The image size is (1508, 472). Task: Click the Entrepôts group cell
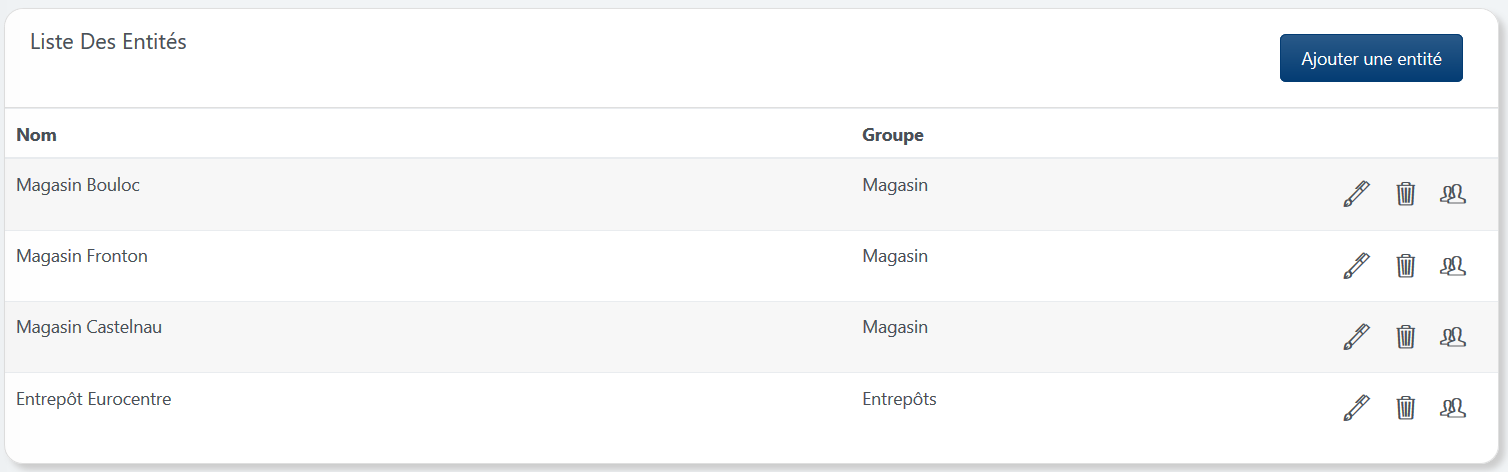coord(899,399)
